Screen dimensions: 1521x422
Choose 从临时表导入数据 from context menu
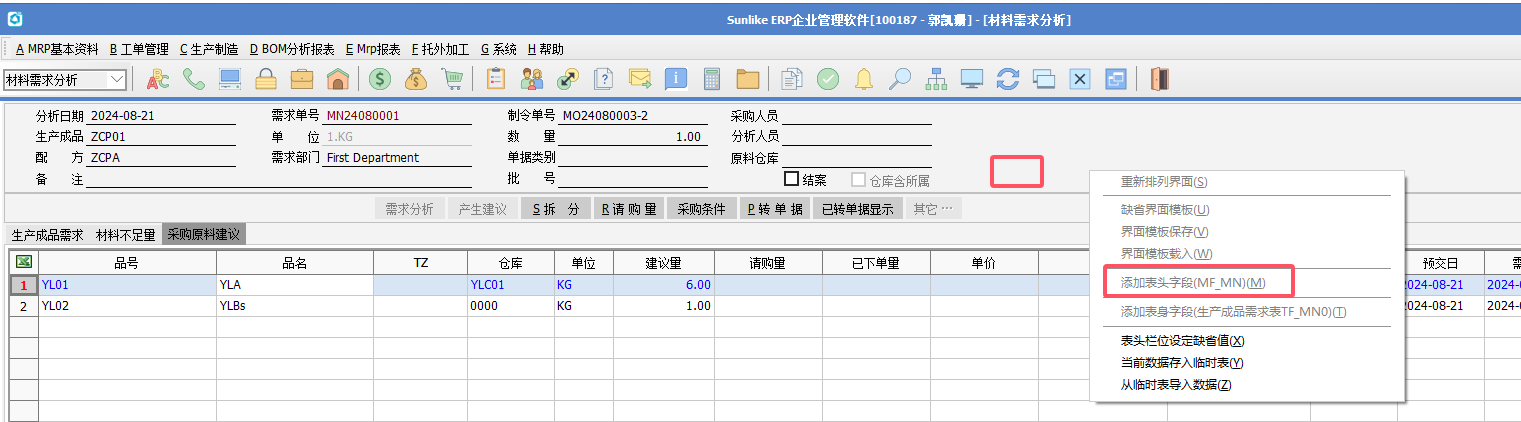coord(1175,385)
